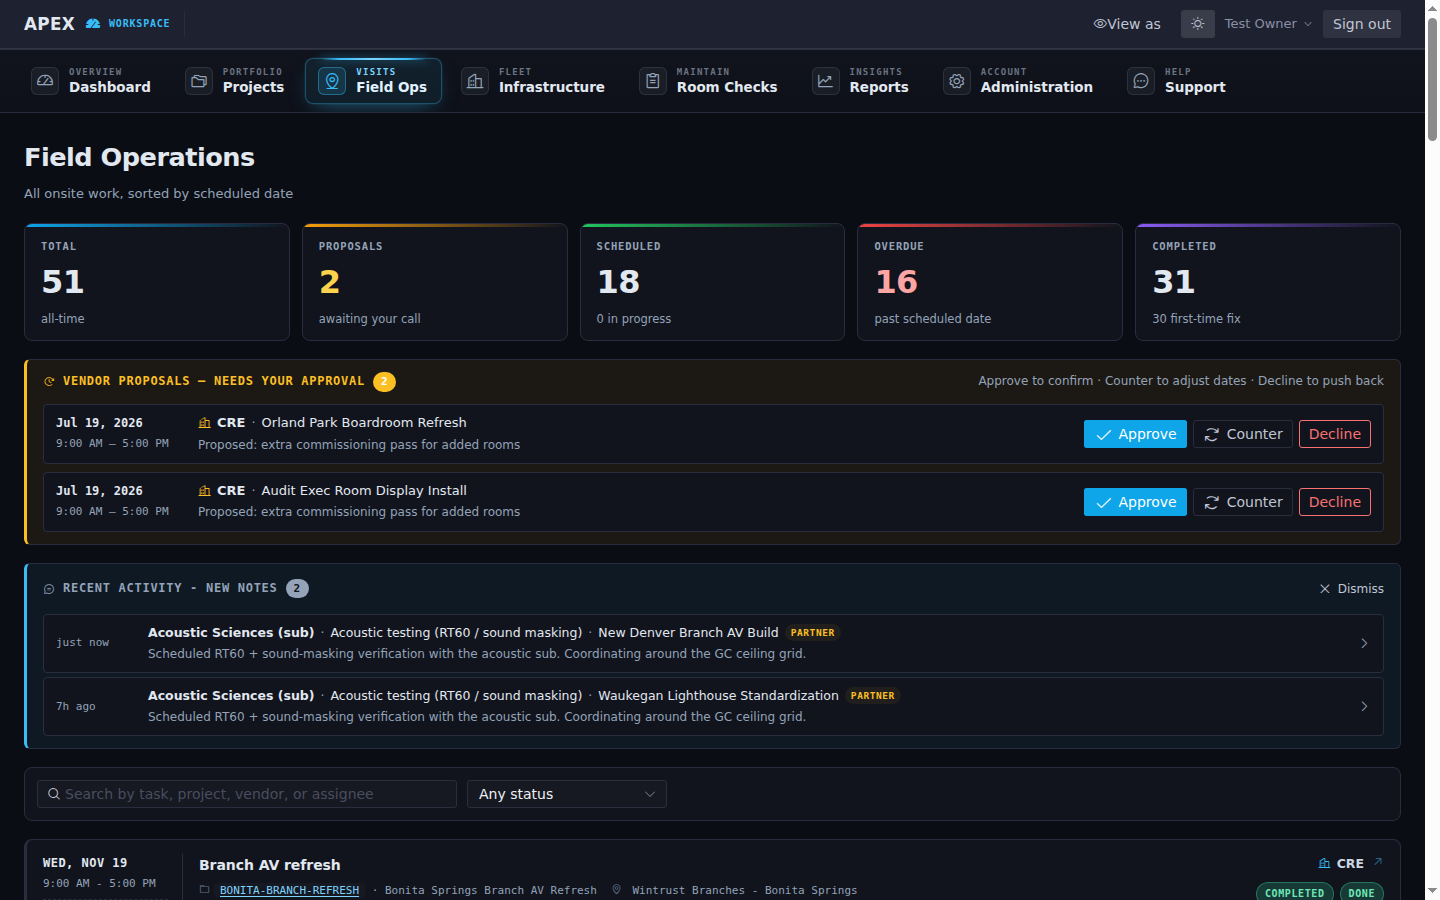Click the Recent Activity header chat icon
The height and width of the screenshot is (900, 1440).
(49, 589)
